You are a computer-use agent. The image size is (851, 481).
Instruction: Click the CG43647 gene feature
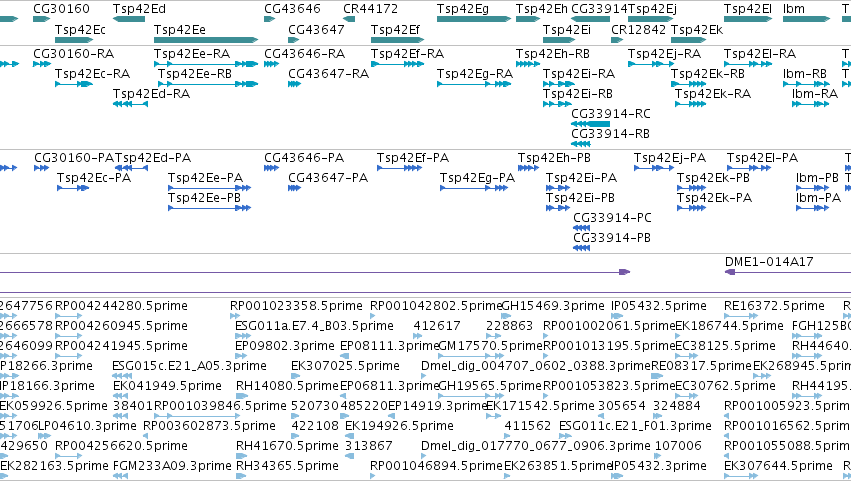pos(294,40)
